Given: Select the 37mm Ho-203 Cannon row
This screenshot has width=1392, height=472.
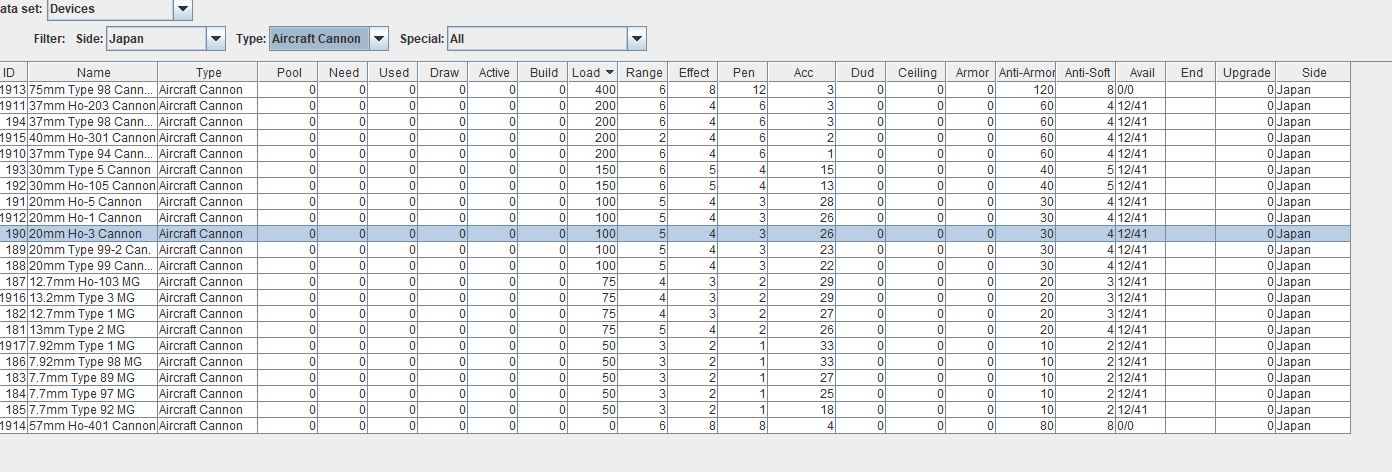Looking at the screenshot, I should coord(675,106).
